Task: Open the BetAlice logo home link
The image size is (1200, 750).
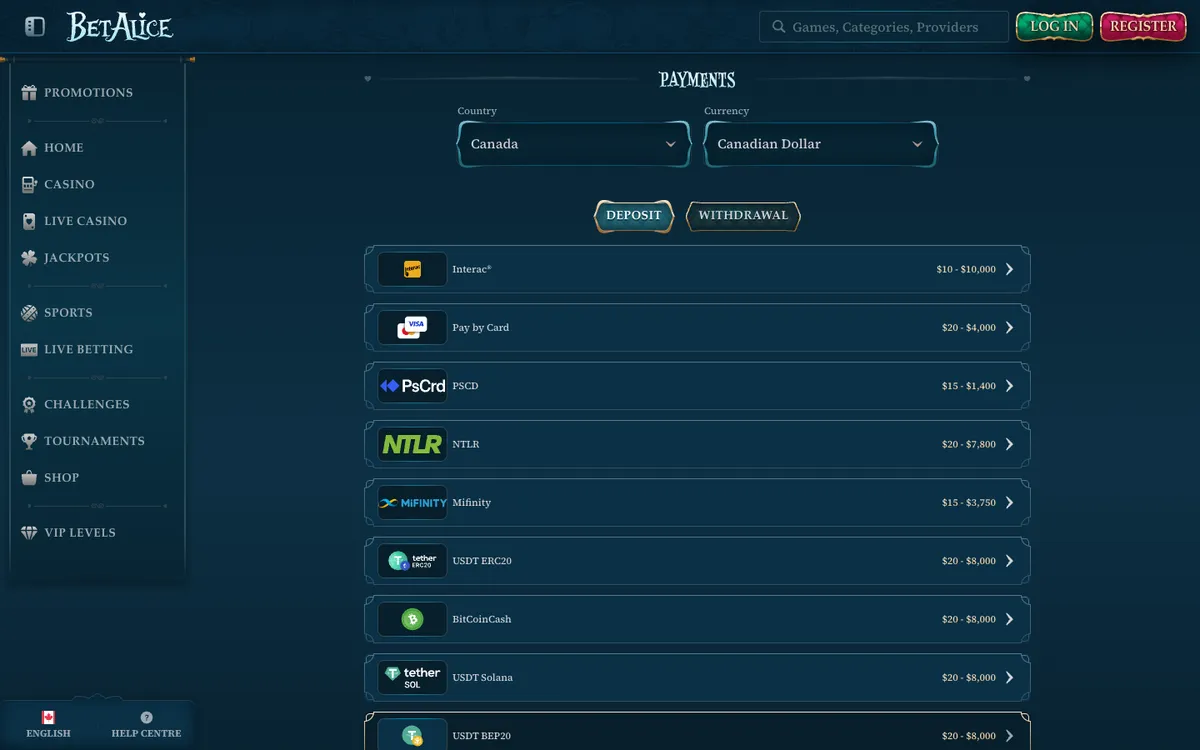Action: pyautogui.click(x=120, y=27)
